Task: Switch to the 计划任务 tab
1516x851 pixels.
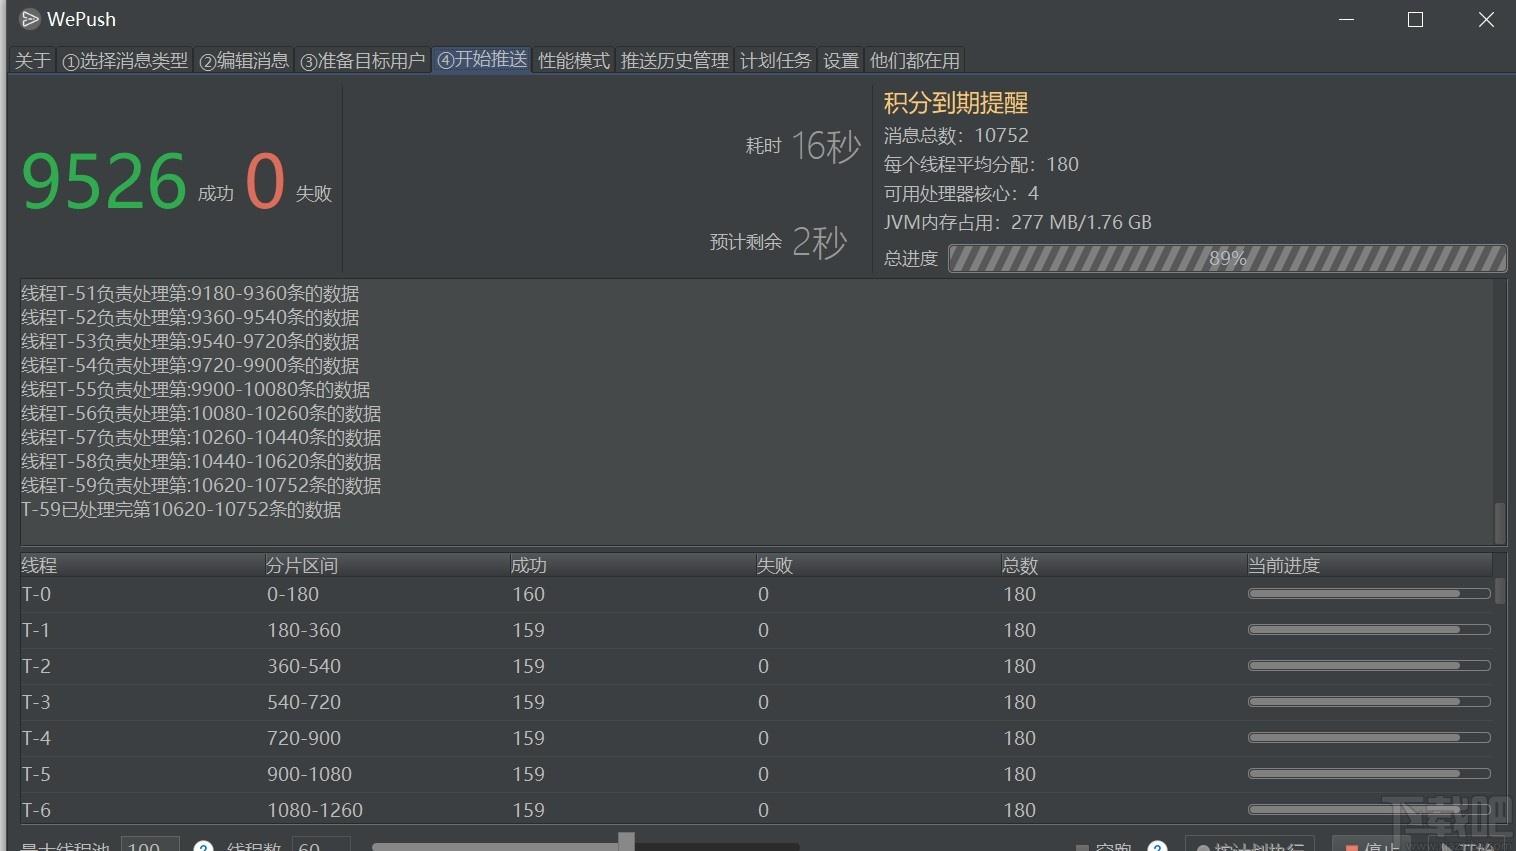Action: click(x=776, y=61)
